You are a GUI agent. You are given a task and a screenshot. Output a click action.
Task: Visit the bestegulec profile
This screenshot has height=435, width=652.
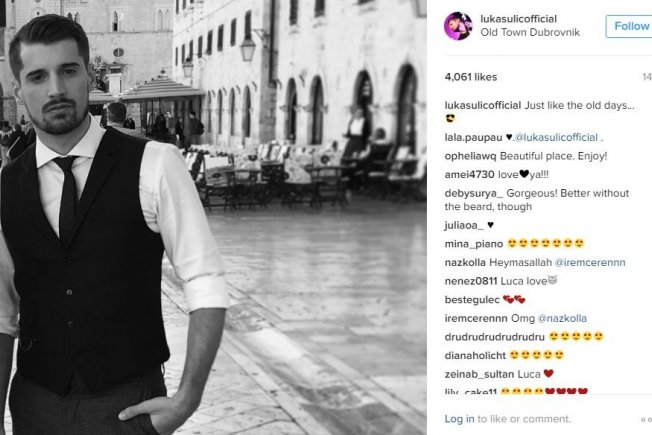[472, 300]
